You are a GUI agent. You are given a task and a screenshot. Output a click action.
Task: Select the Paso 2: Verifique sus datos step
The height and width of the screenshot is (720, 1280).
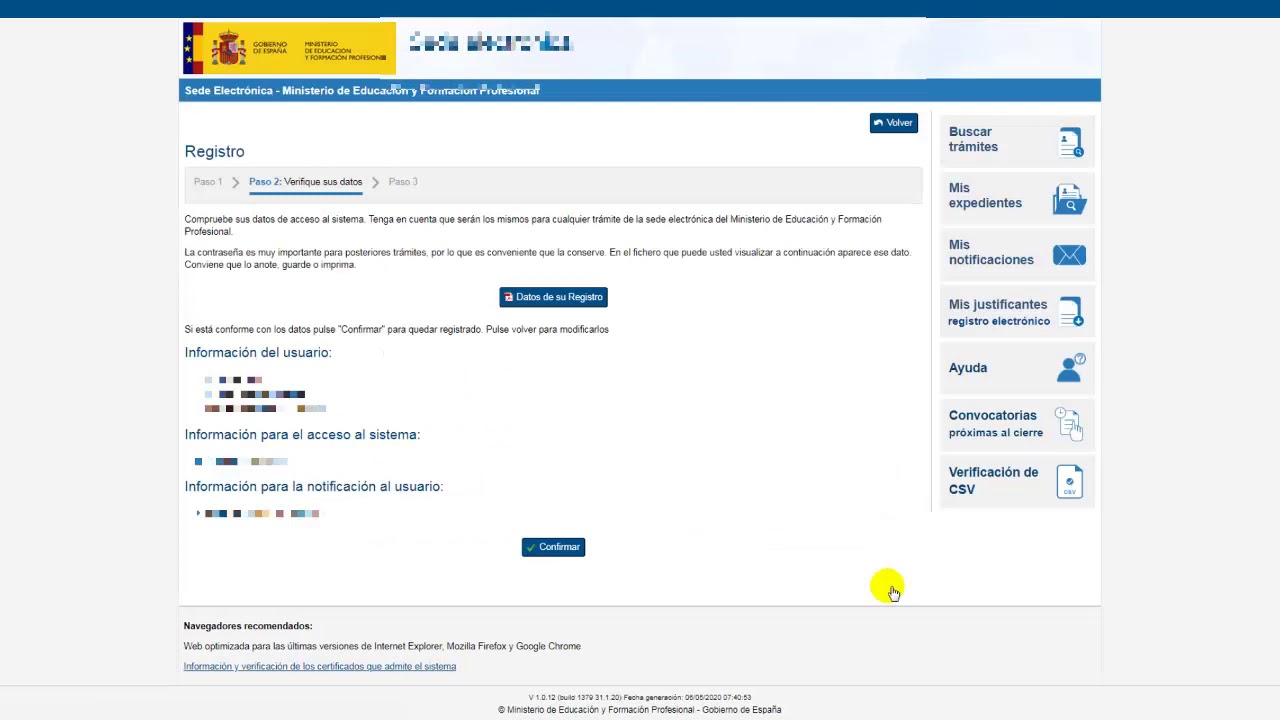[305, 181]
